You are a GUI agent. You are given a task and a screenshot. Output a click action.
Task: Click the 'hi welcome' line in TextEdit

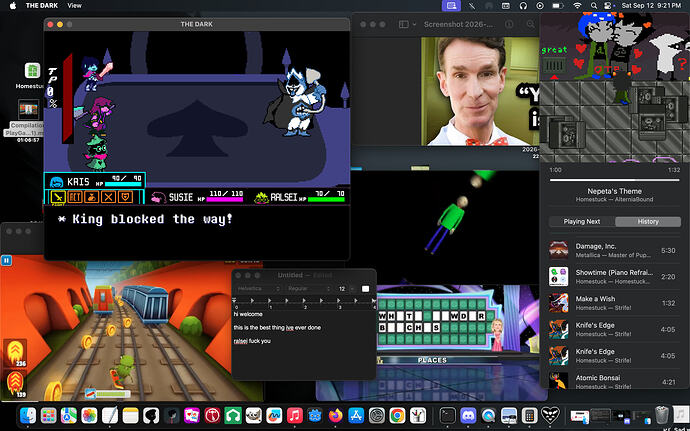248,314
